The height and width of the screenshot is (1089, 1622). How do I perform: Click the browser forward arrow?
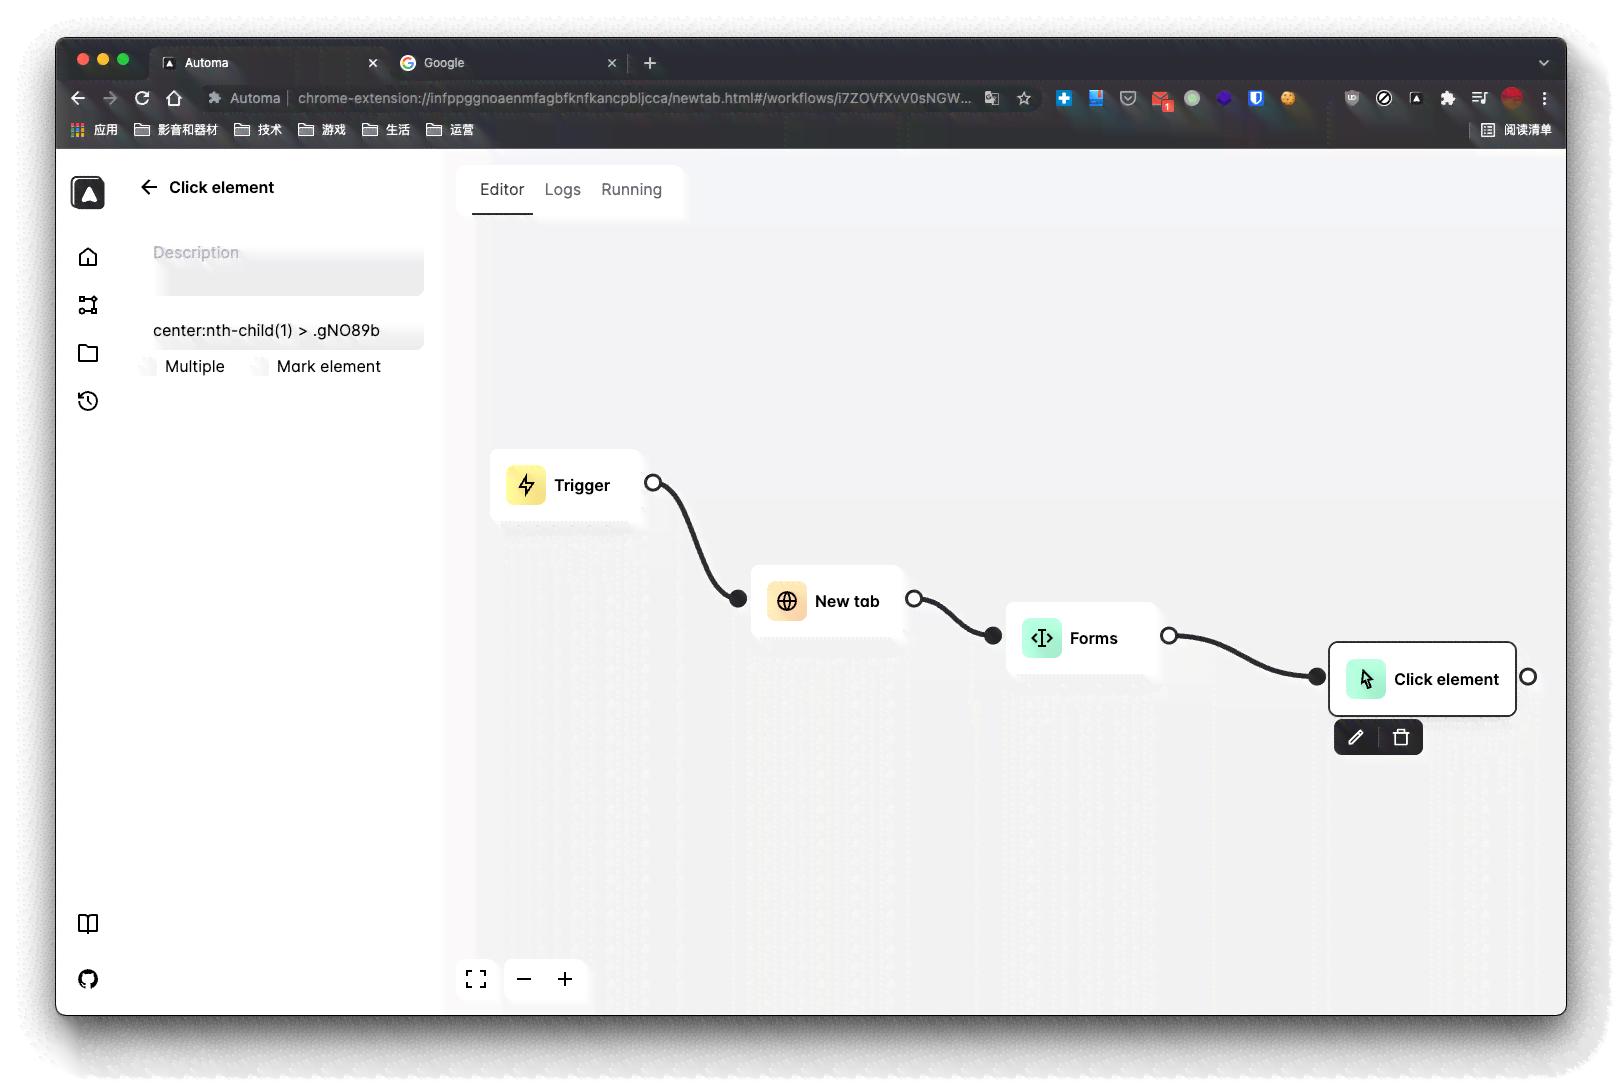click(110, 98)
